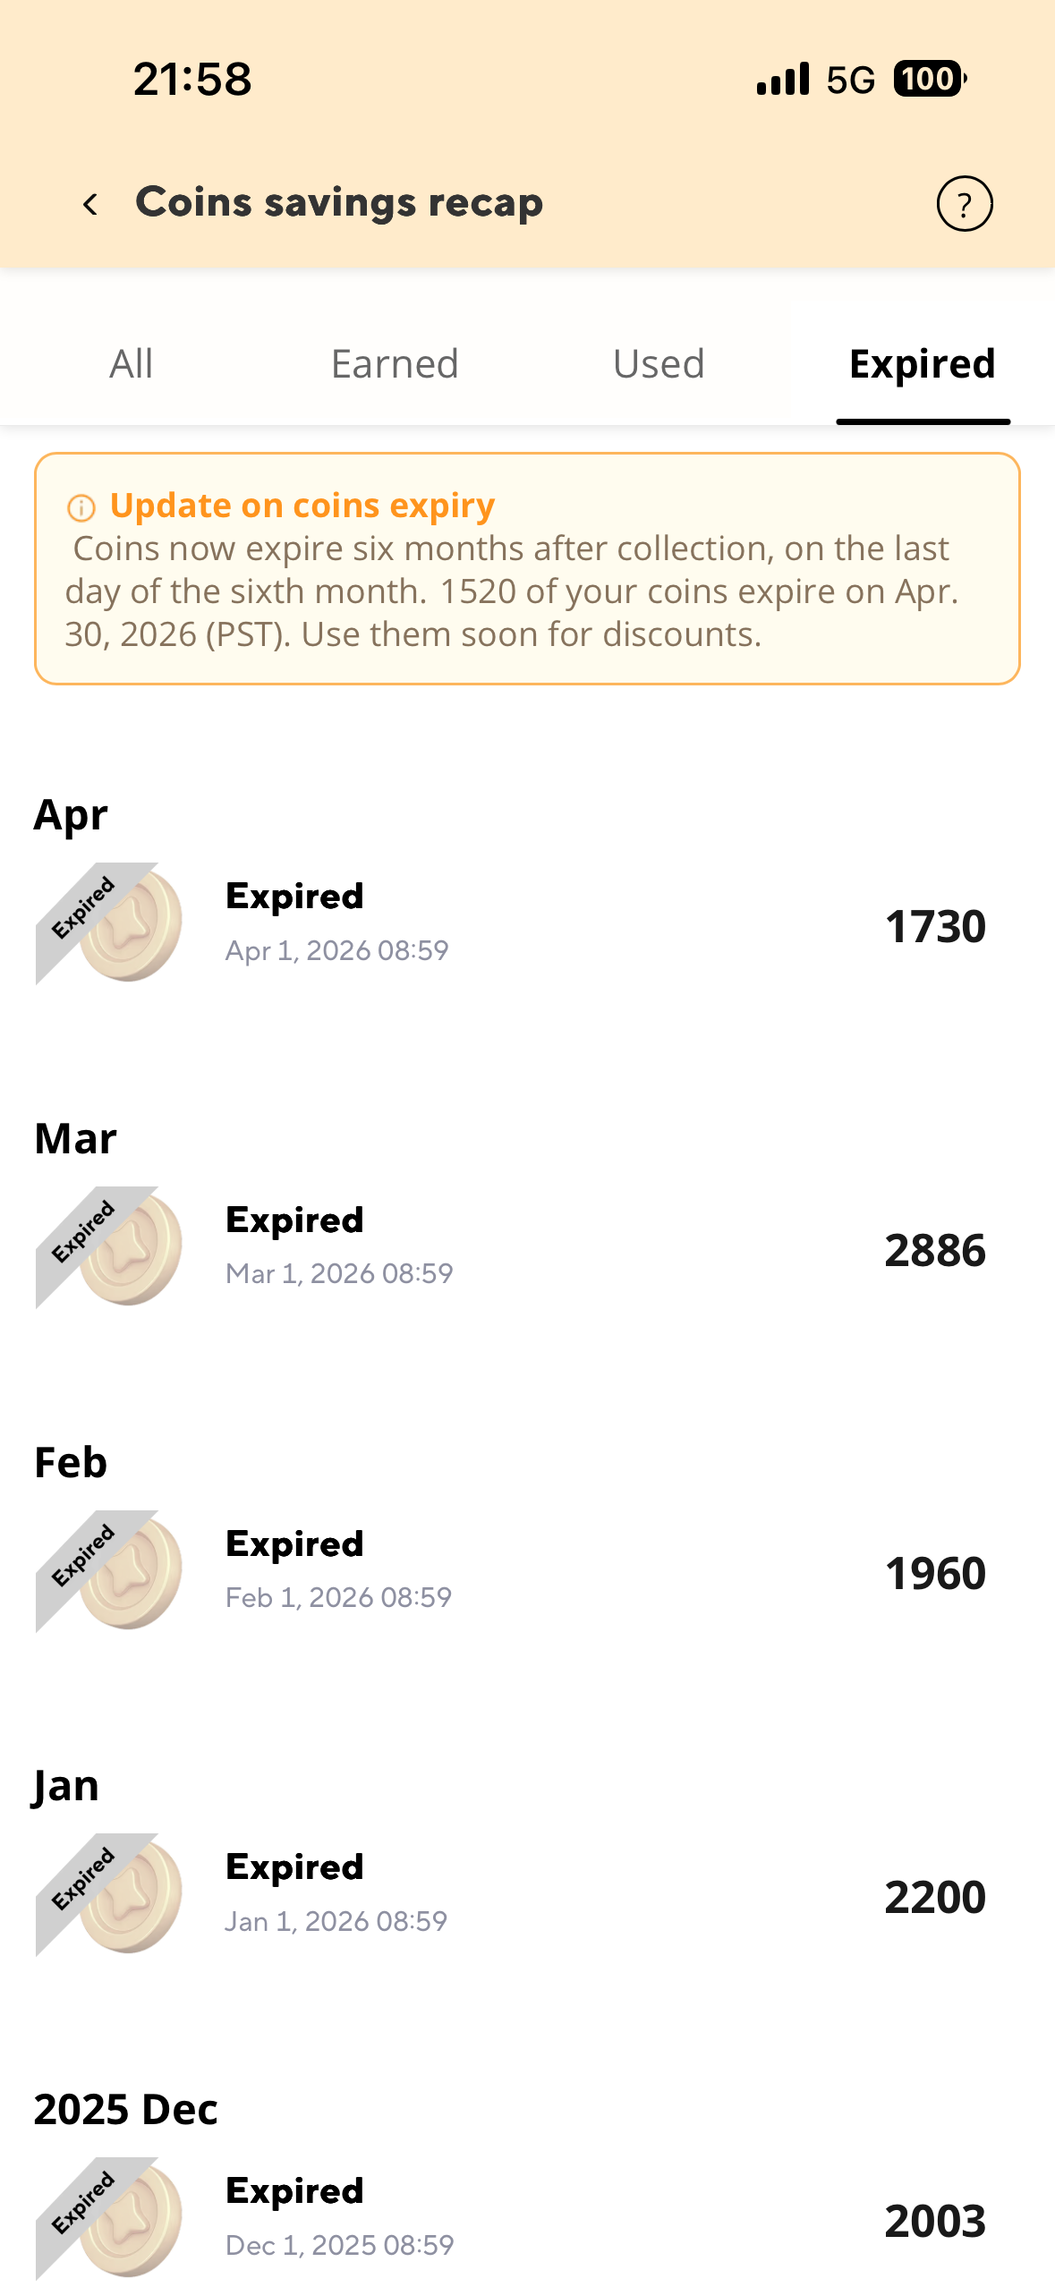Open the Used tab

point(659,364)
